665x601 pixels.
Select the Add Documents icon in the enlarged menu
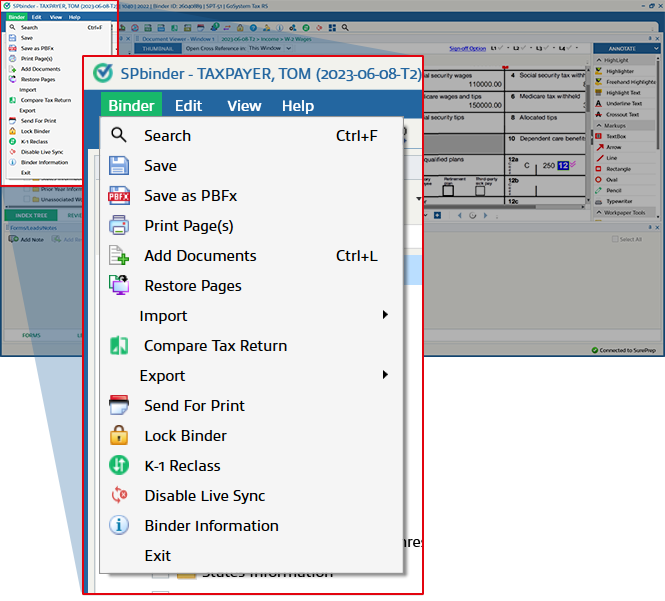[x=119, y=255]
